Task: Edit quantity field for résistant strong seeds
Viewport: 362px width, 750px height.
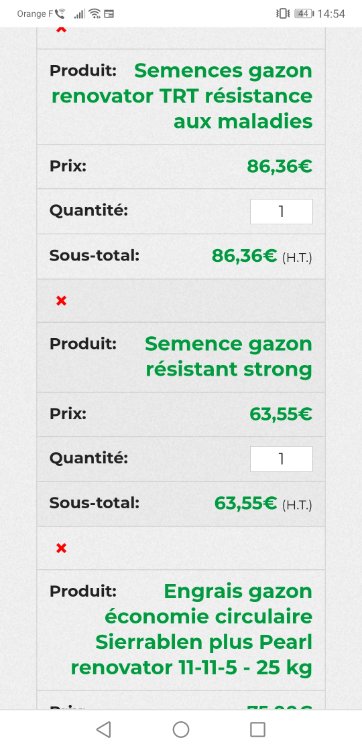Action: [281, 459]
